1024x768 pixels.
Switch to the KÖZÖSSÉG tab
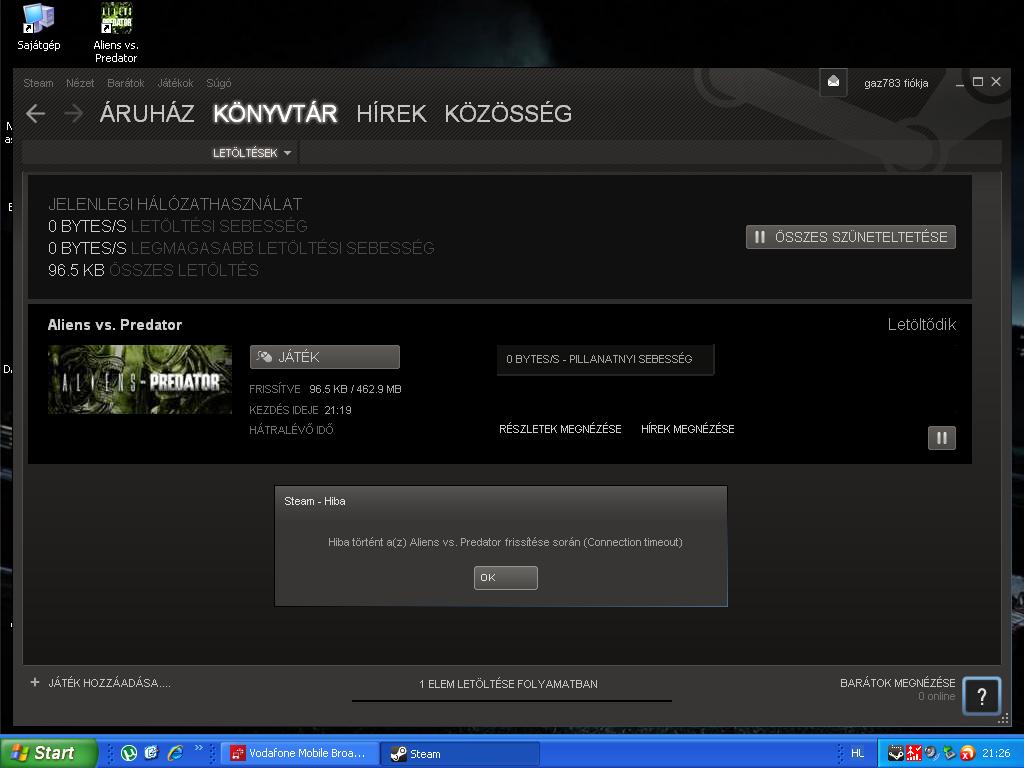508,114
